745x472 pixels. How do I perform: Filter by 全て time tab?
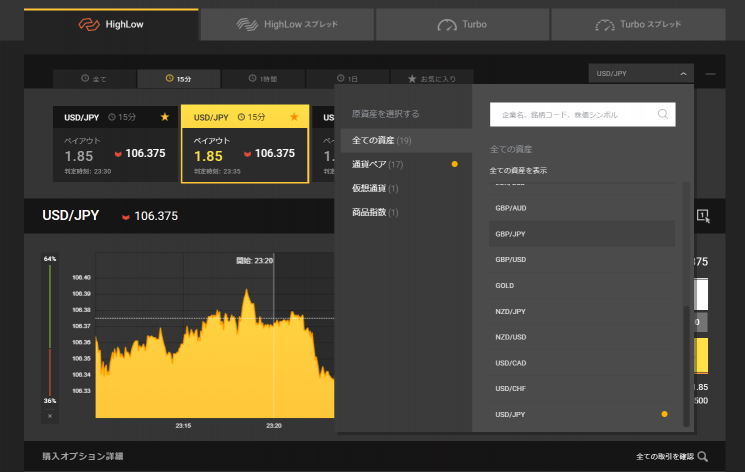(94, 79)
